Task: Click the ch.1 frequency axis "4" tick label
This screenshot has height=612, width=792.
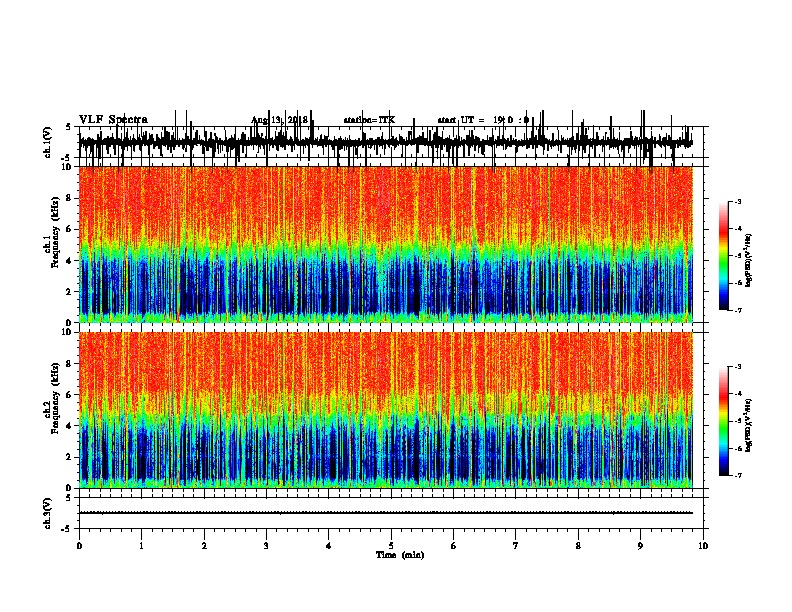Action: click(x=70, y=261)
